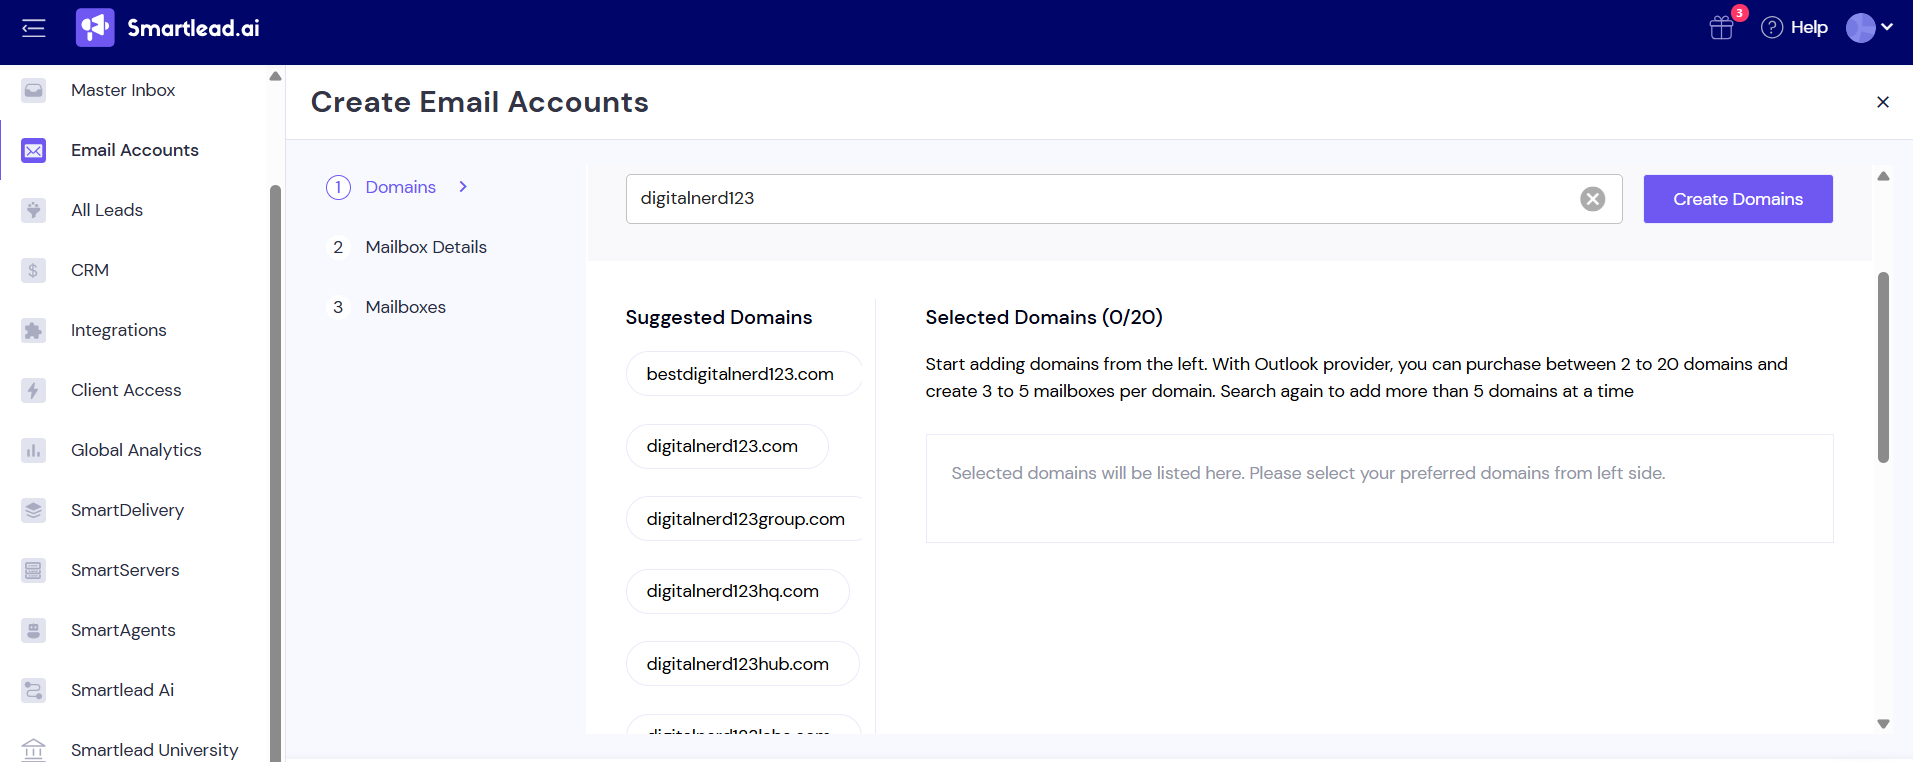Click the Create Email Accounts title

tap(480, 102)
